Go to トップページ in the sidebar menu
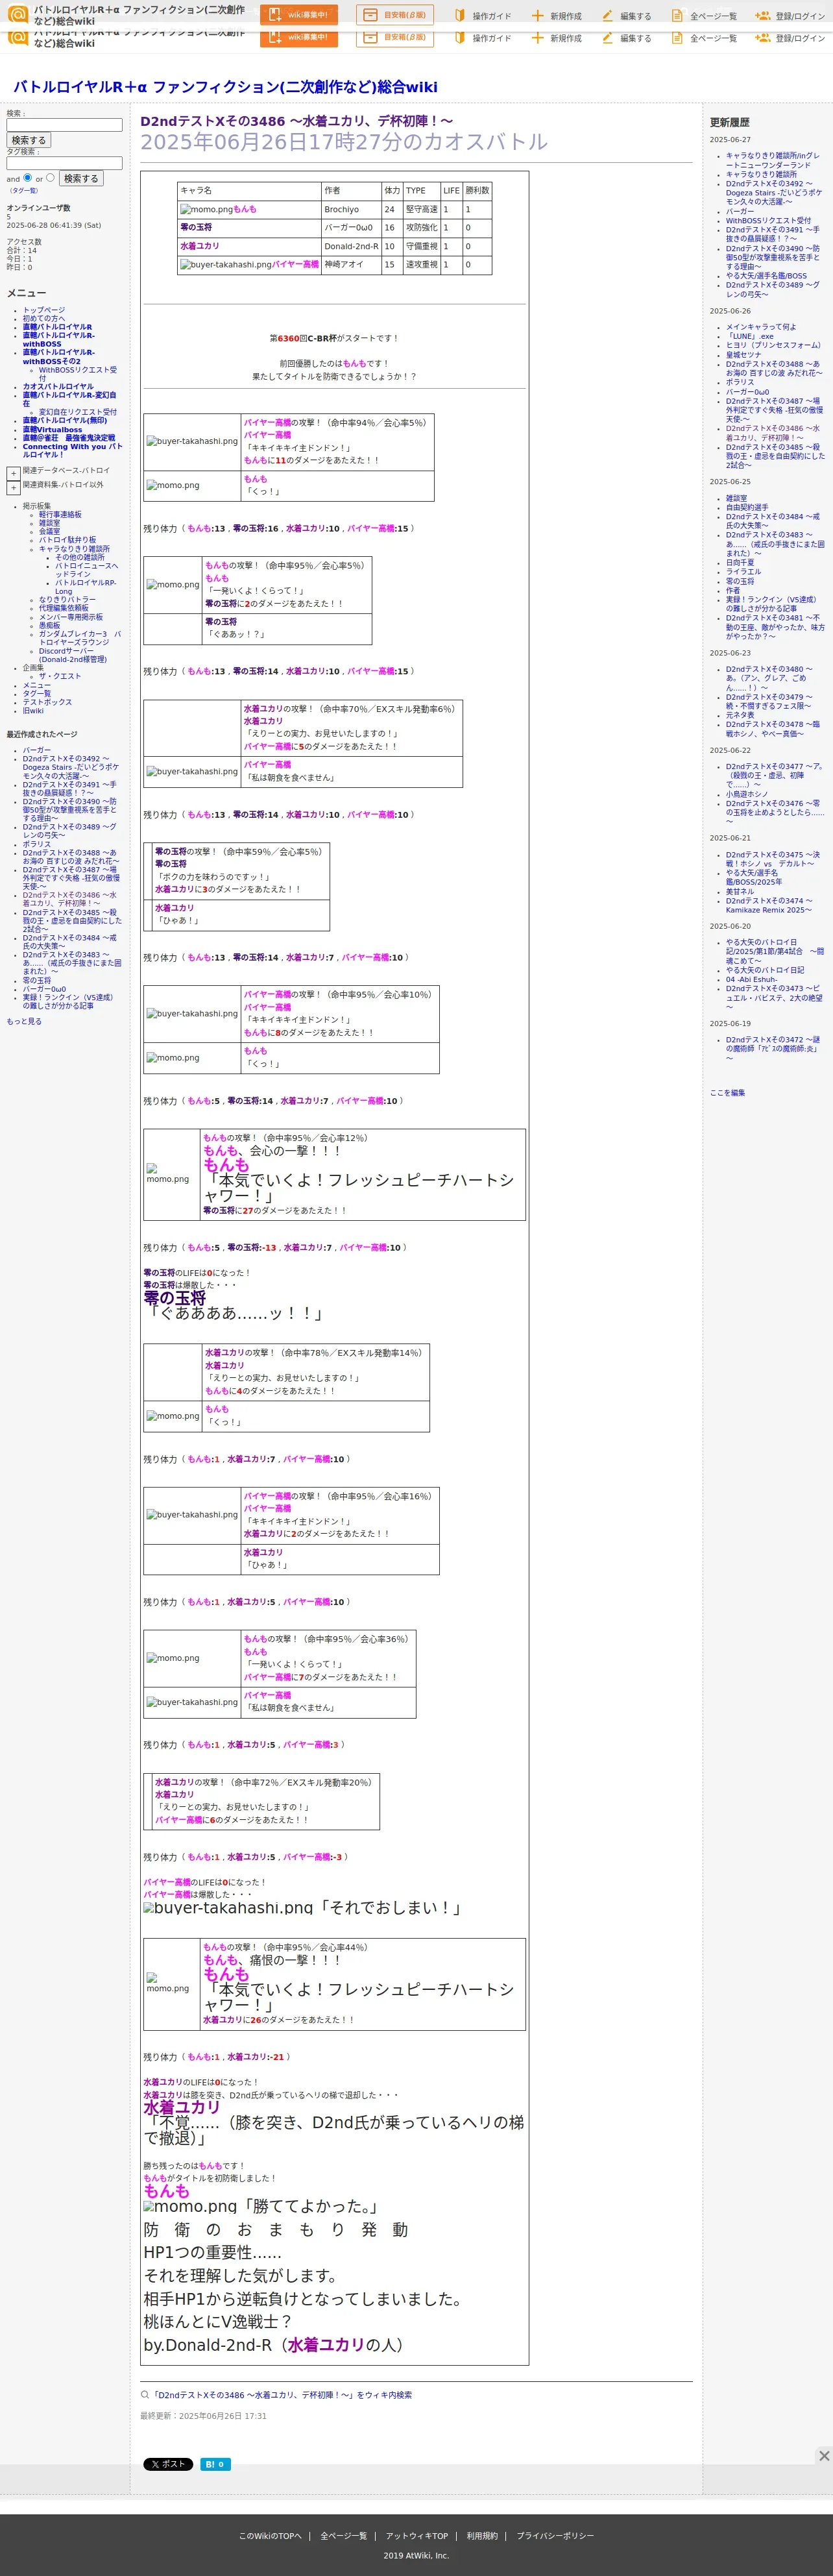 click(44, 310)
